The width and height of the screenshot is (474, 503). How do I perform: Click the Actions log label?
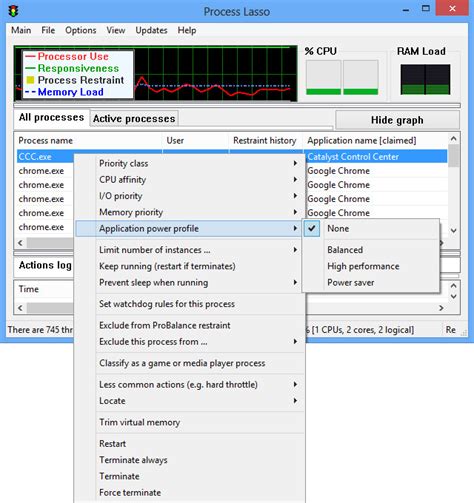(45, 265)
